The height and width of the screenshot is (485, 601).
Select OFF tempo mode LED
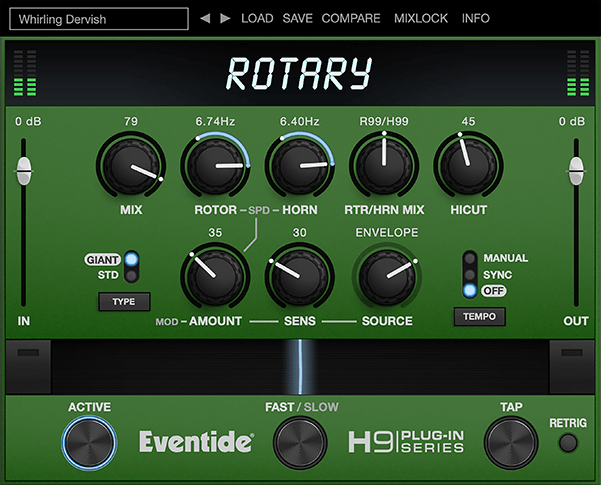click(x=470, y=291)
